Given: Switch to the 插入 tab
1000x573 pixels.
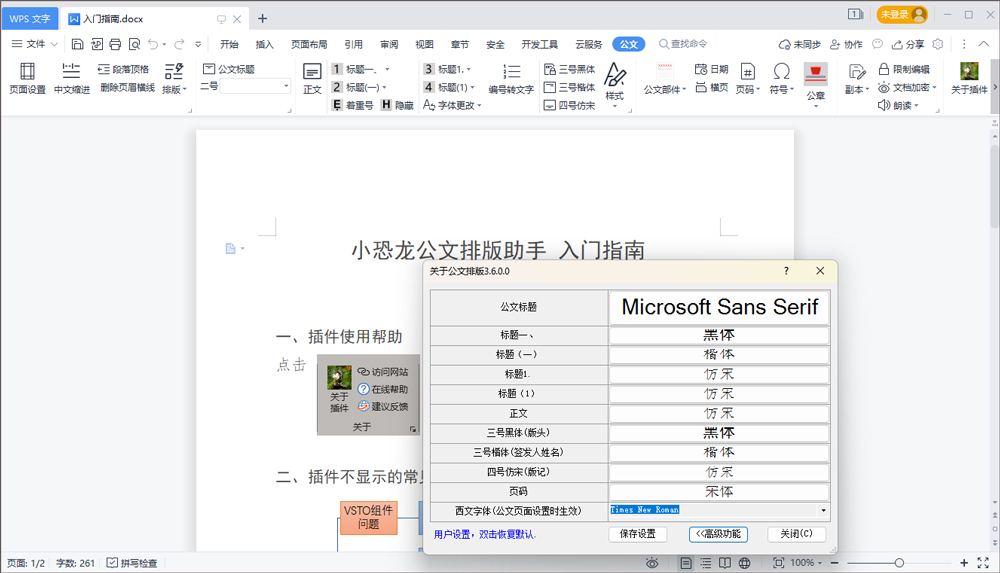Looking at the screenshot, I should [264, 44].
